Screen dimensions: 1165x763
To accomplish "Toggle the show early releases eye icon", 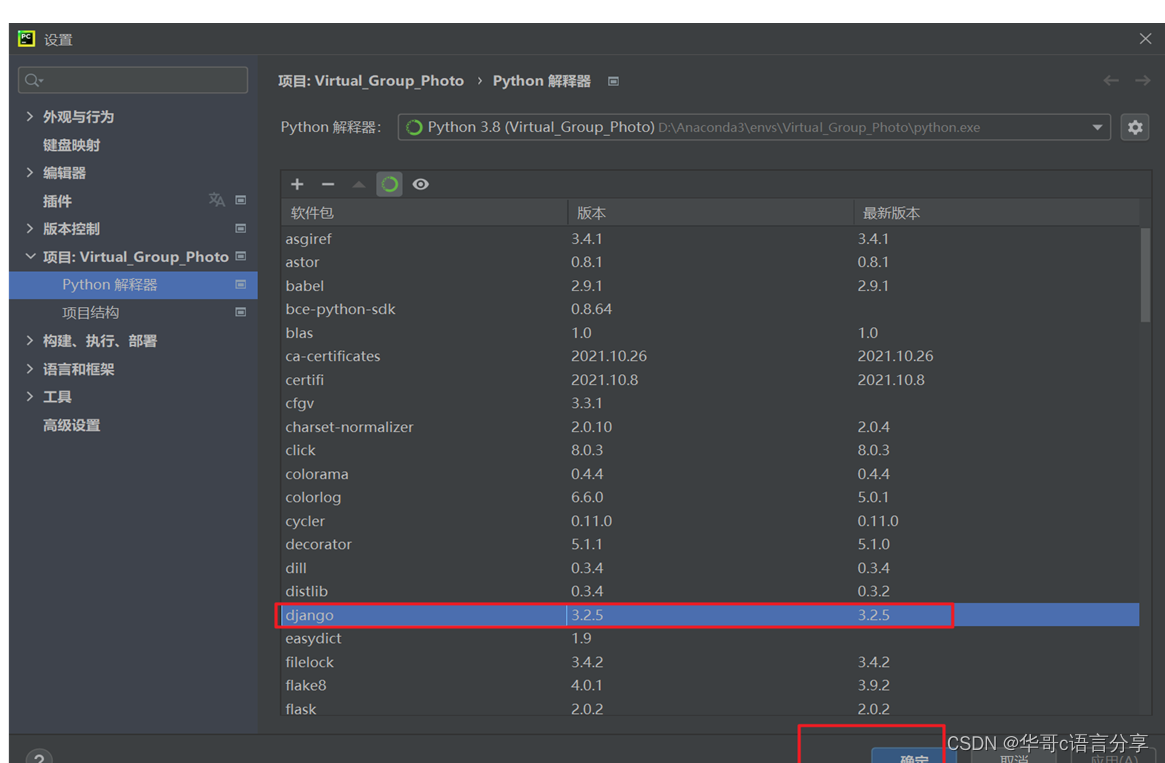I will (x=421, y=184).
